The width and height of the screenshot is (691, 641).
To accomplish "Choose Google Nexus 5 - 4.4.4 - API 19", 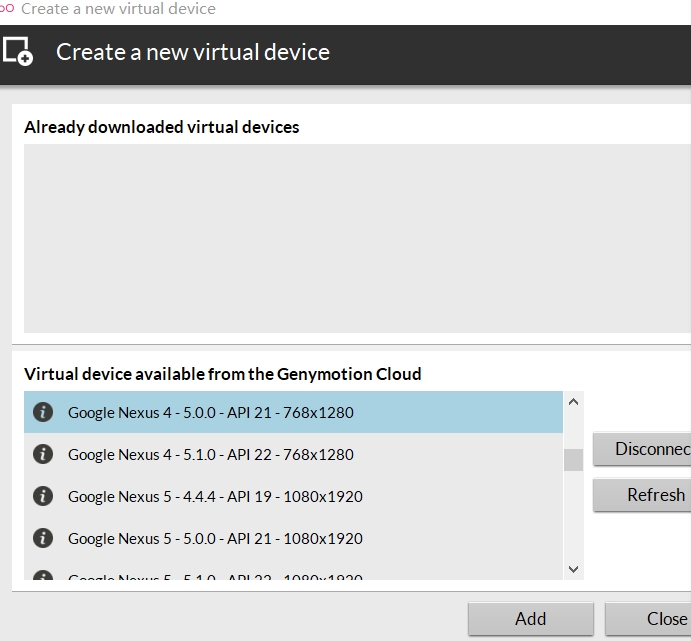I will (x=215, y=496).
